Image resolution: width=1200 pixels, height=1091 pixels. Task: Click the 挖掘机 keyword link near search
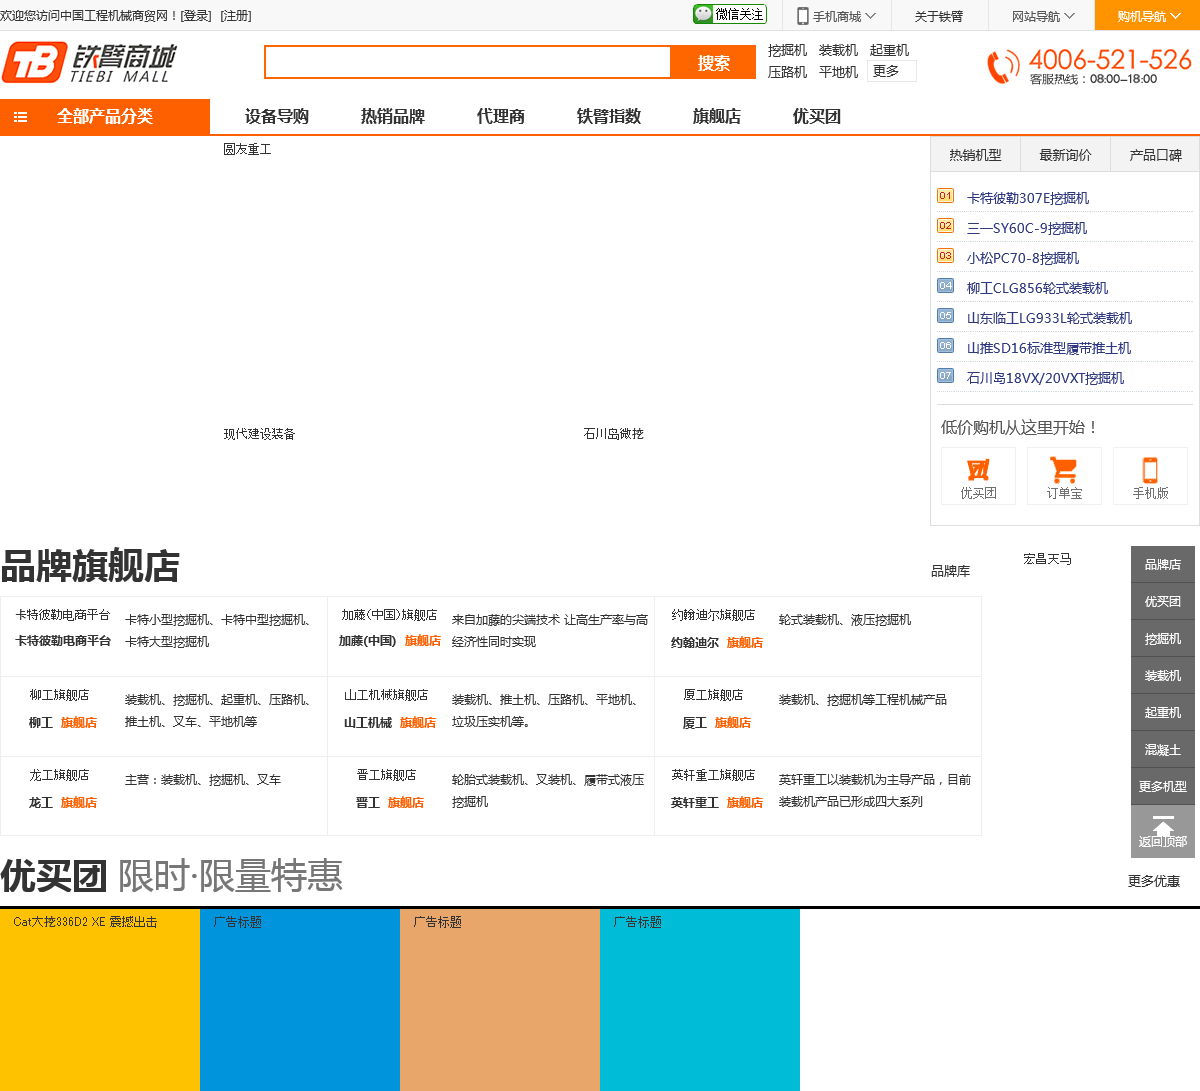pos(787,50)
